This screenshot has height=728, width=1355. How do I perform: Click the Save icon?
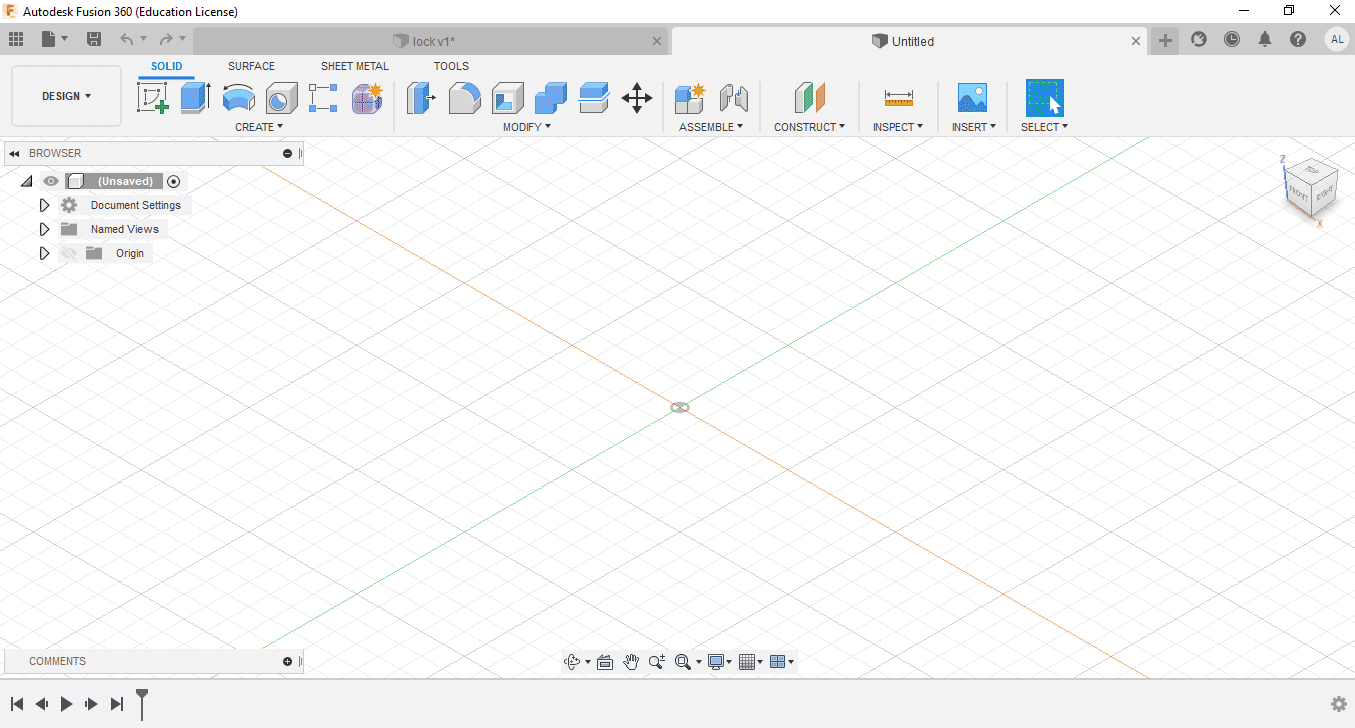point(94,40)
